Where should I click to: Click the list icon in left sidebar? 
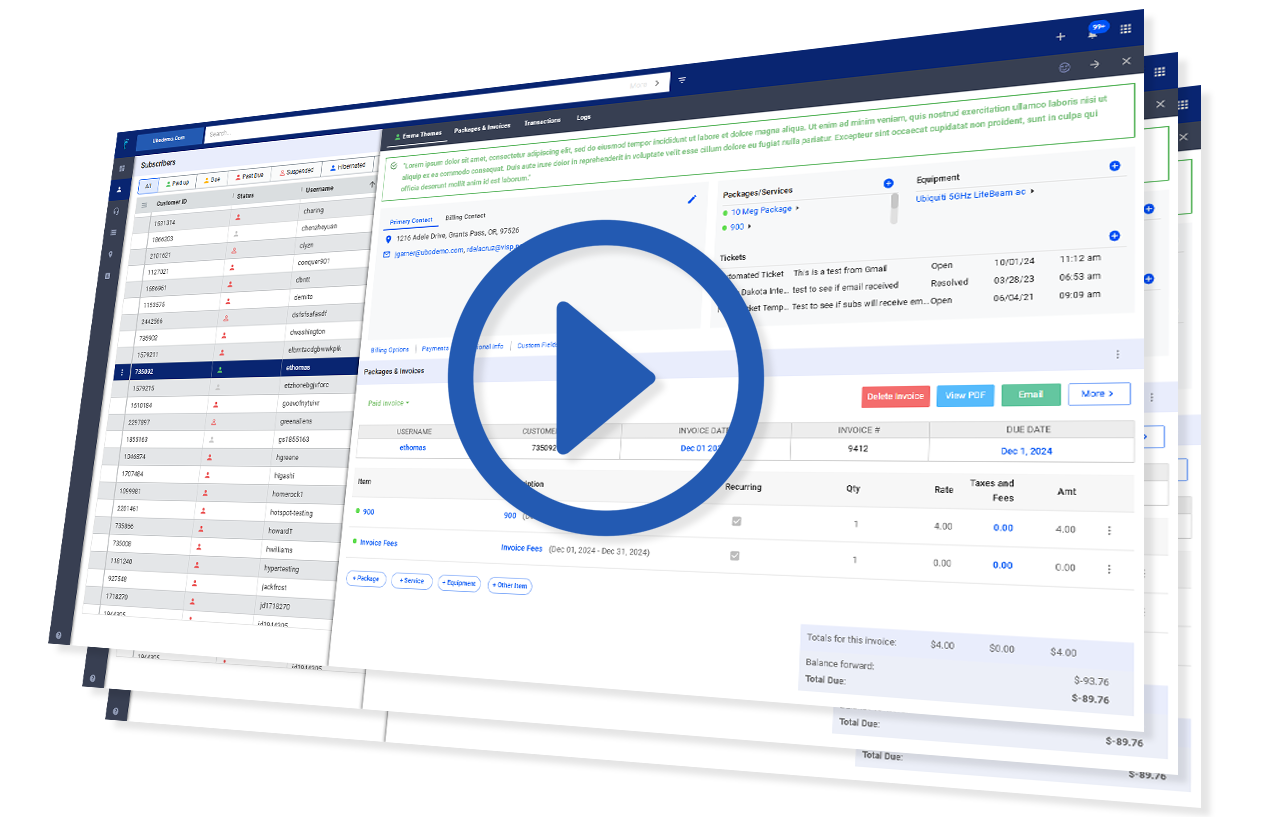(x=114, y=232)
